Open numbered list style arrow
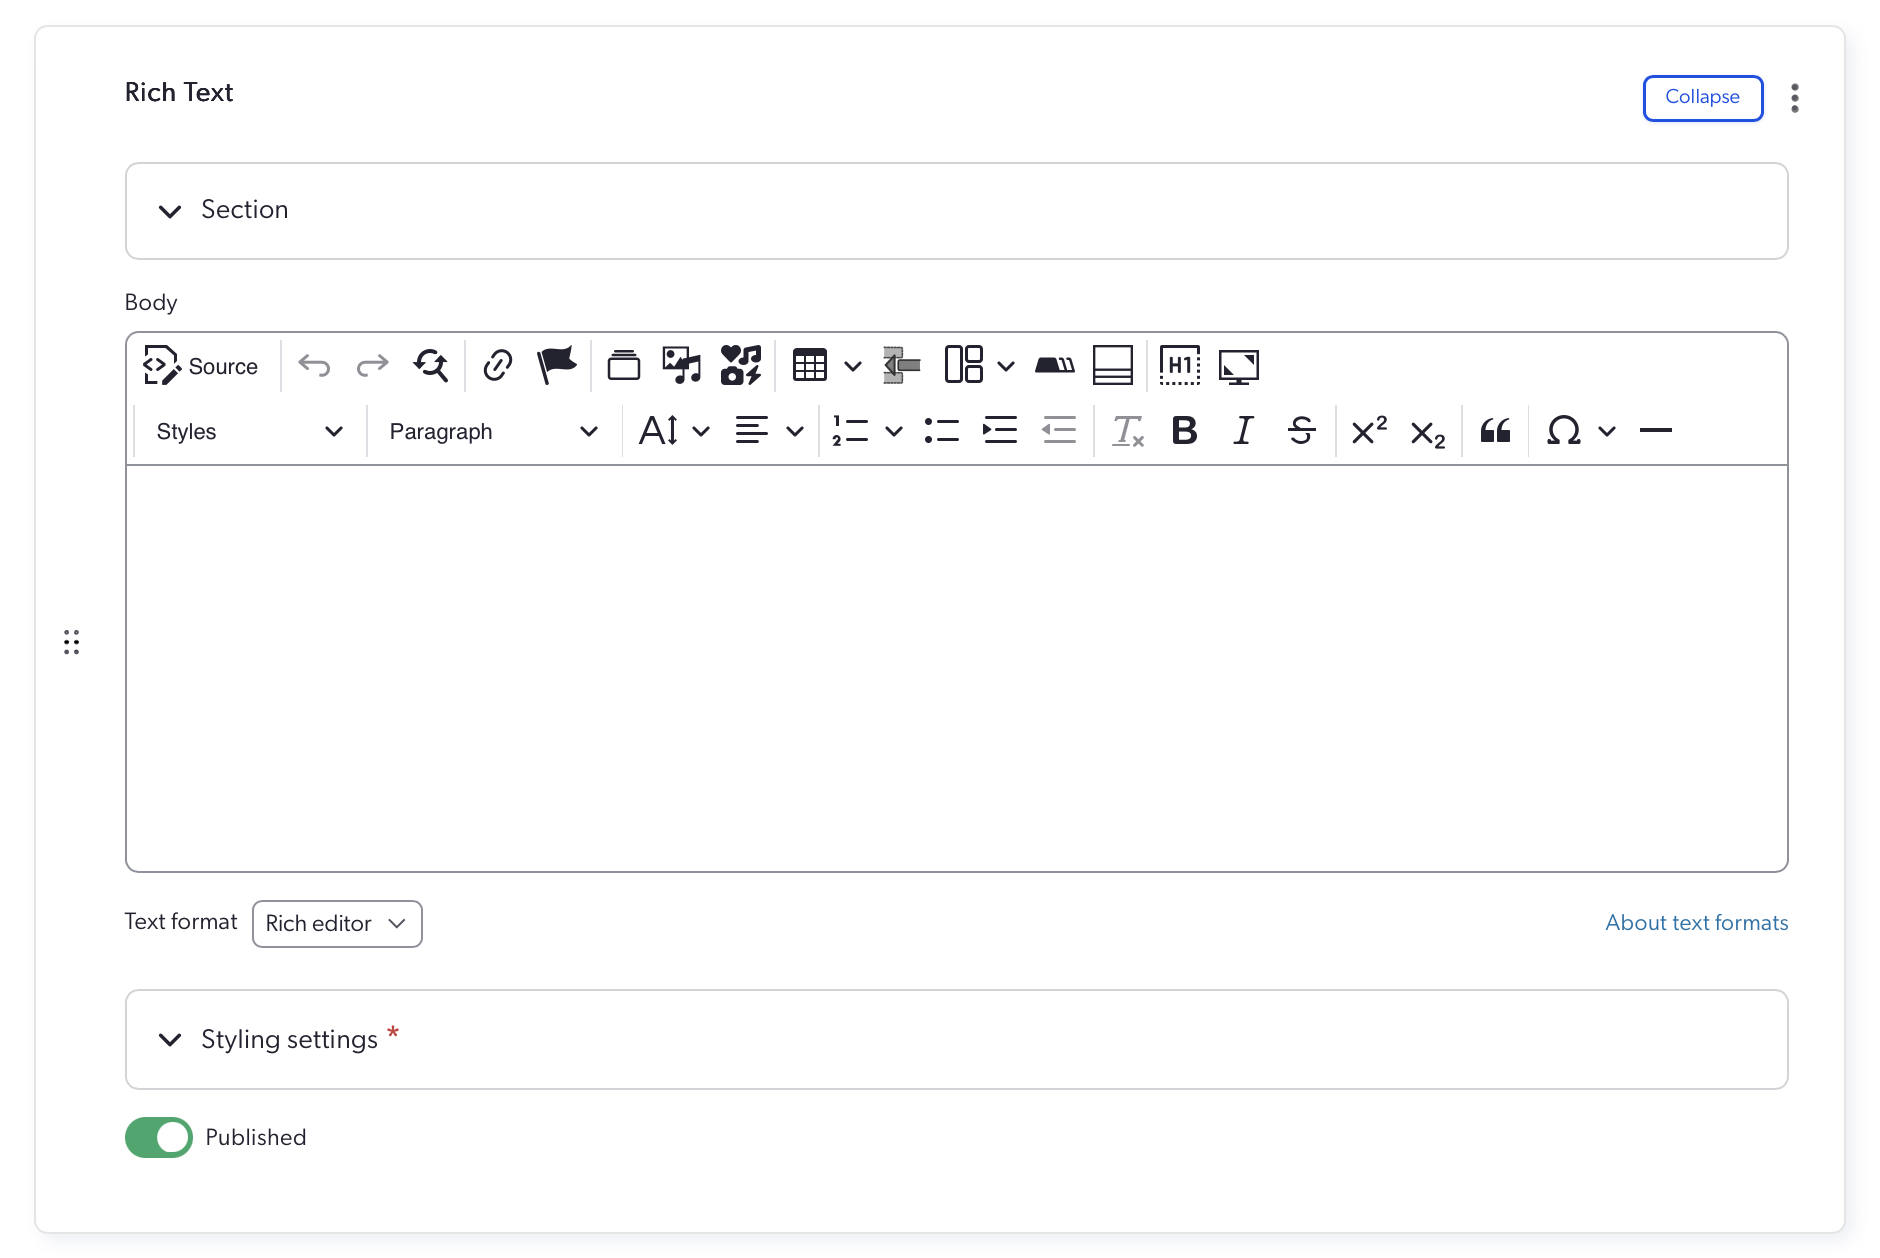The height and width of the screenshot is (1258, 1880). [x=894, y=432]
